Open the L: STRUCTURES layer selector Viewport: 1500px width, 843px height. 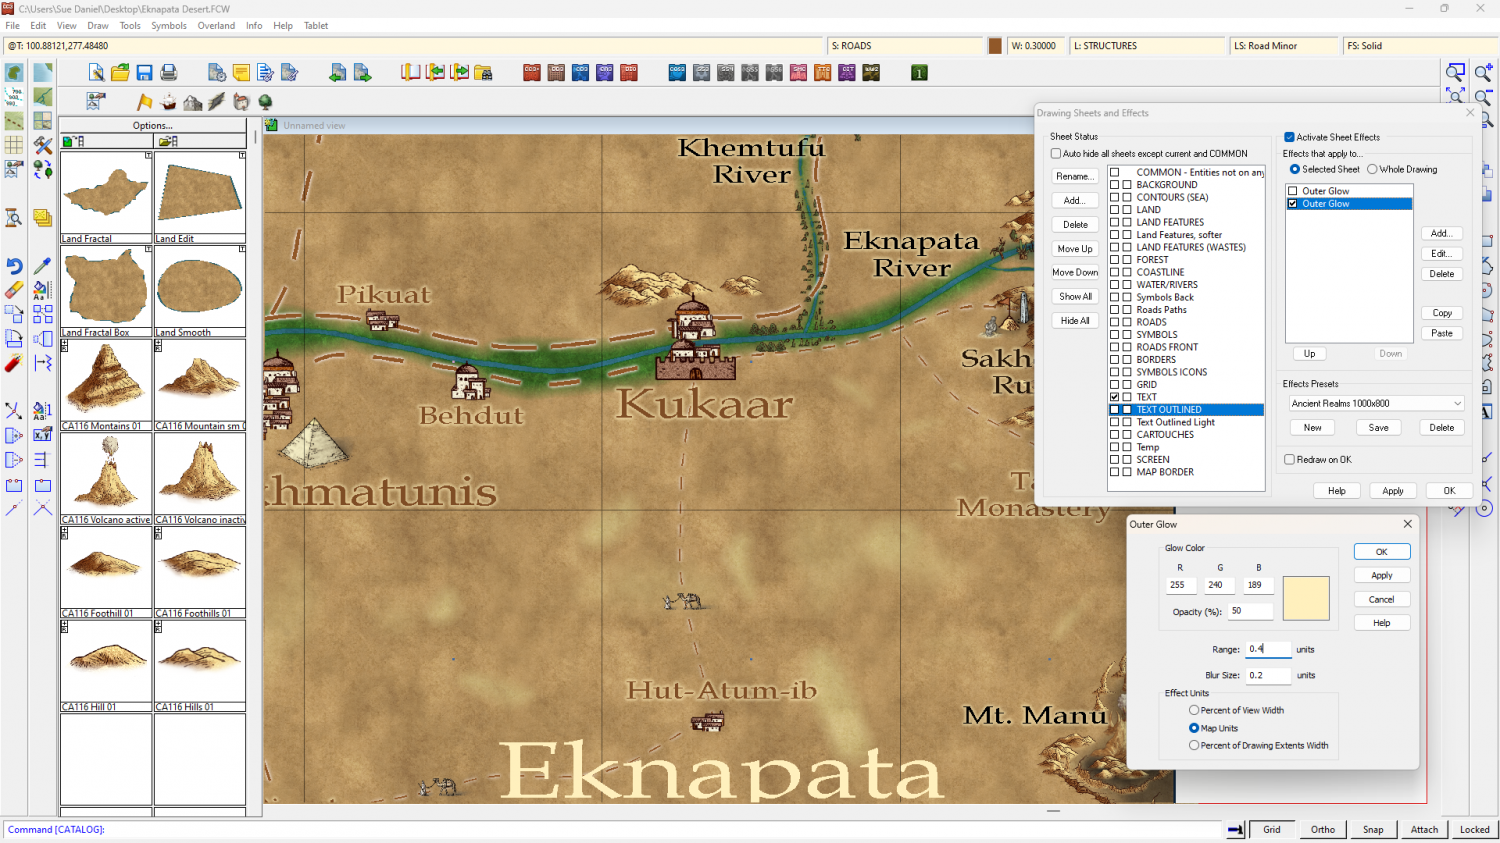(1148, 46)
